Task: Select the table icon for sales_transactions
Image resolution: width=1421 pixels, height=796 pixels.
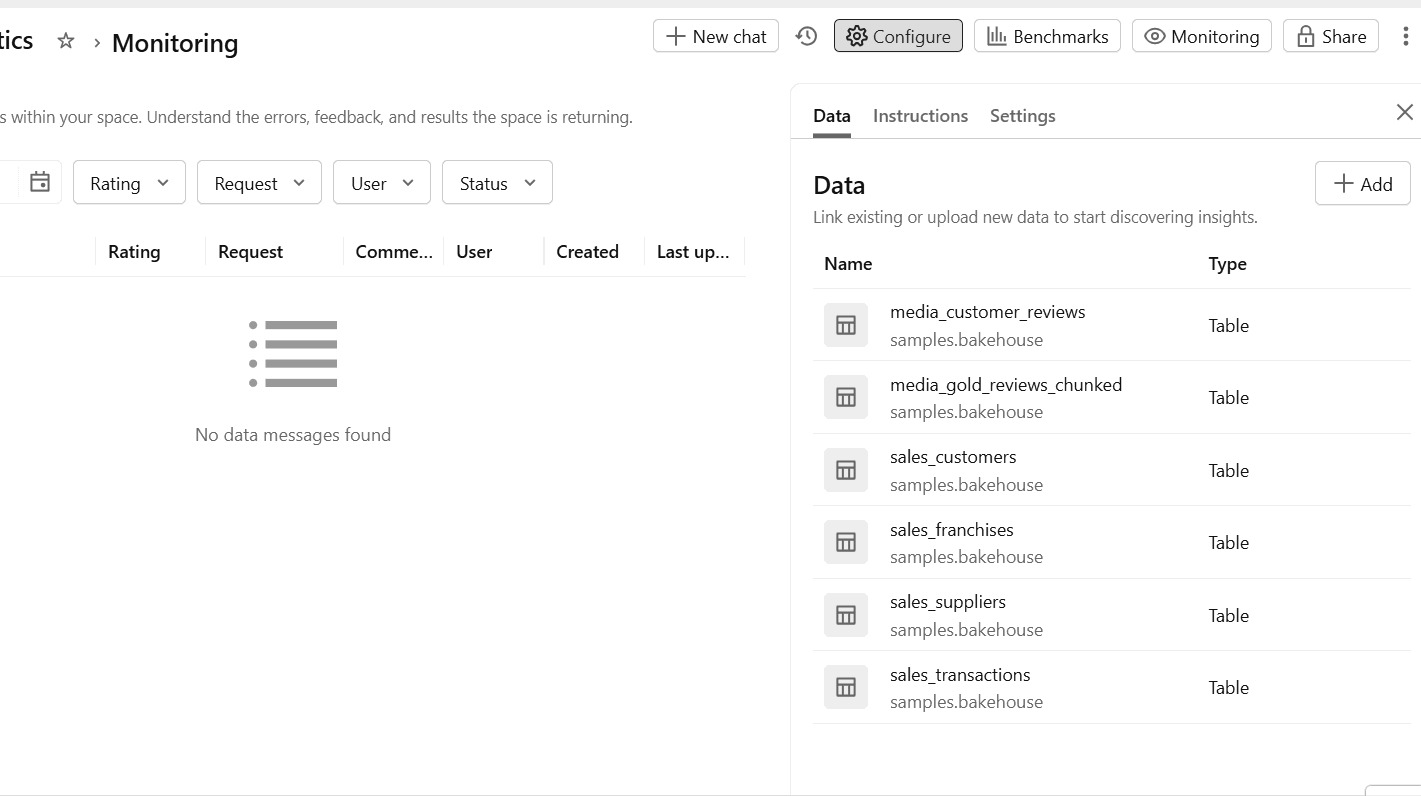Action: (x=845, y=687)
